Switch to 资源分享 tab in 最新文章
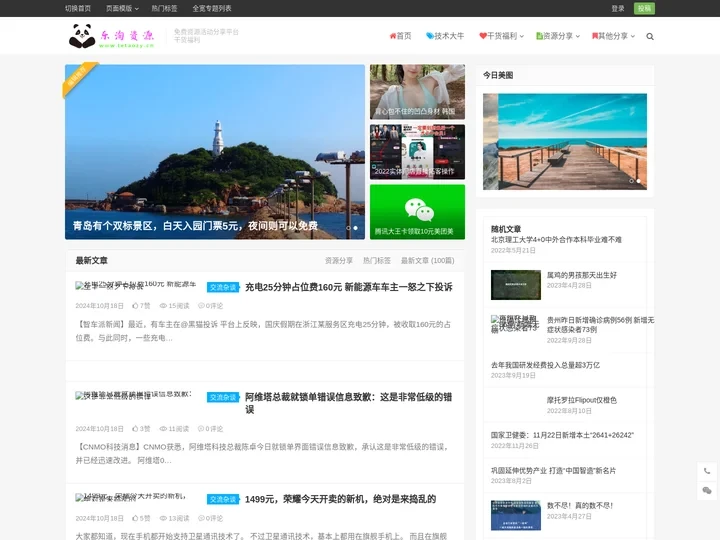Viewport: 720px width, 540px height. (x=339, y=260)
